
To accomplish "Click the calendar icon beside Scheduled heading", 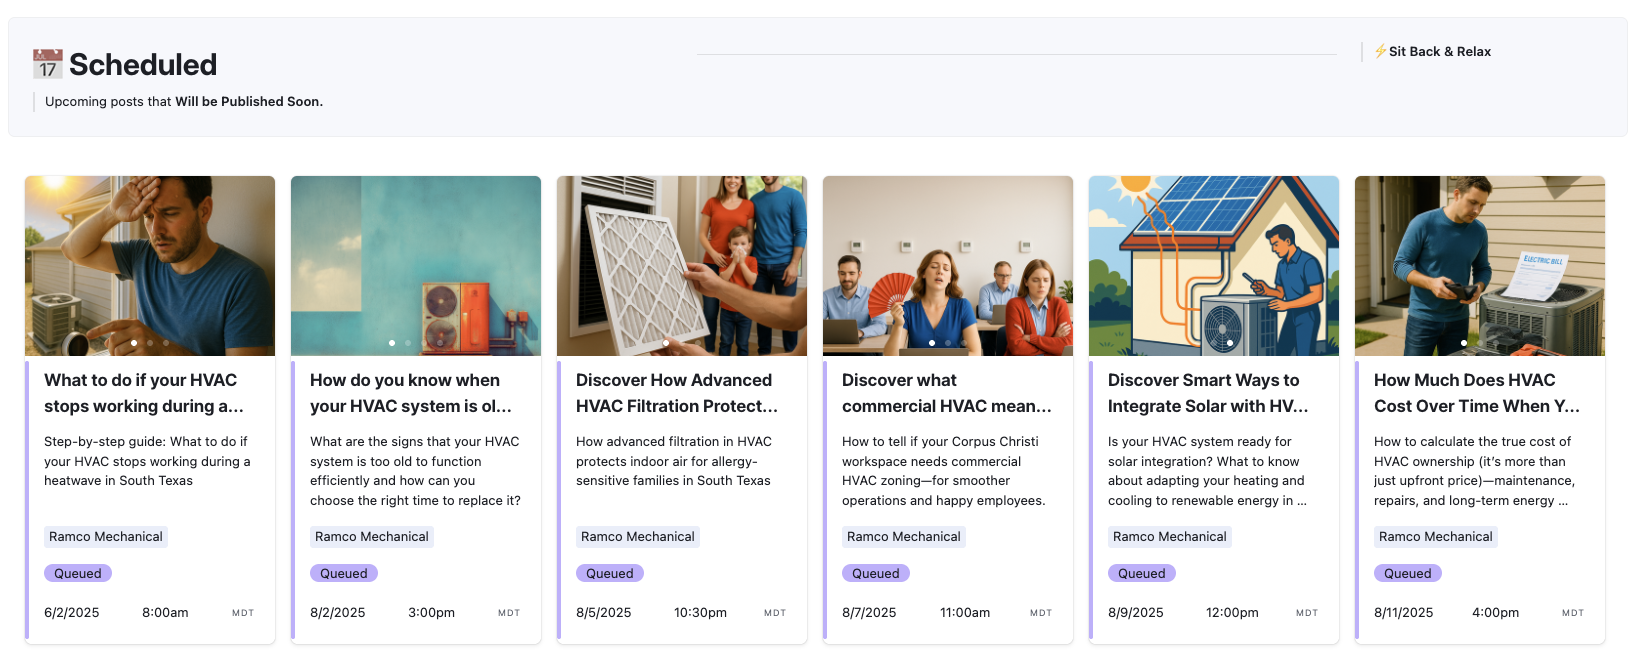I will click(47, 65).
